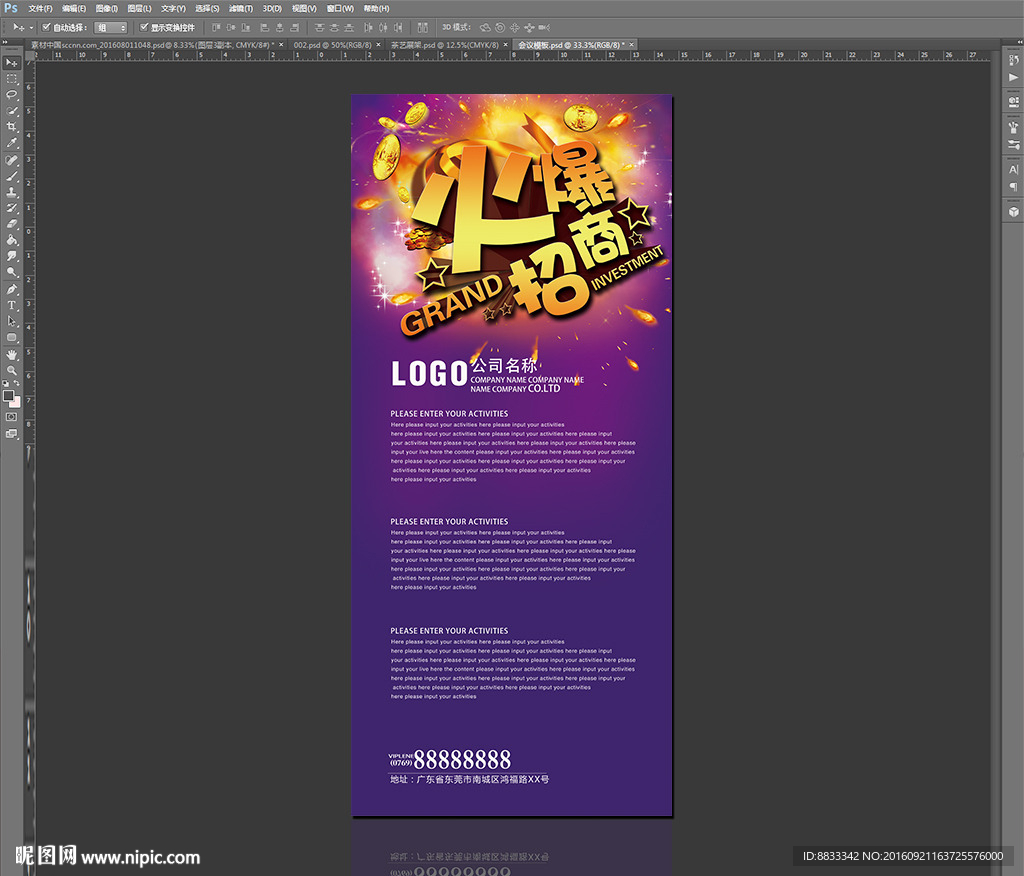Select the Zoom tool

(x=12, y=370)
